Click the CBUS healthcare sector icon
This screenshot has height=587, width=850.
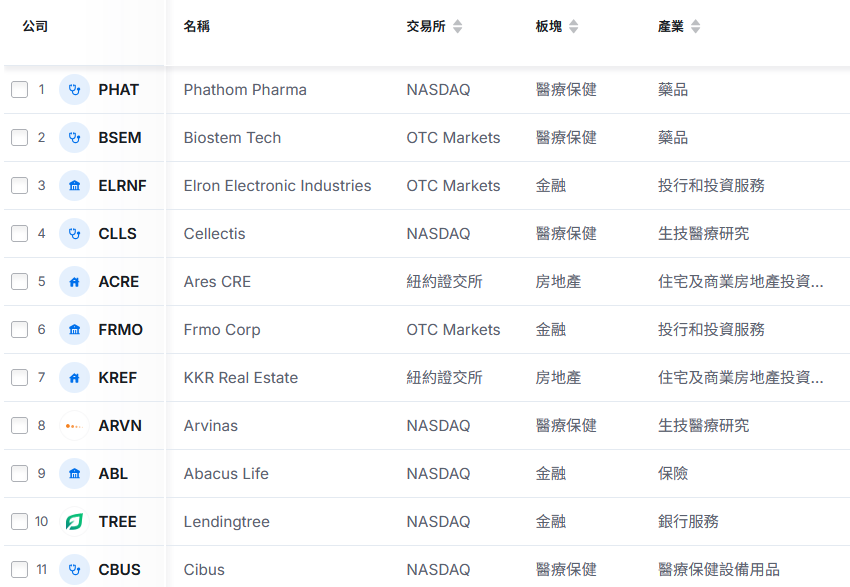[x=74, y=570]
